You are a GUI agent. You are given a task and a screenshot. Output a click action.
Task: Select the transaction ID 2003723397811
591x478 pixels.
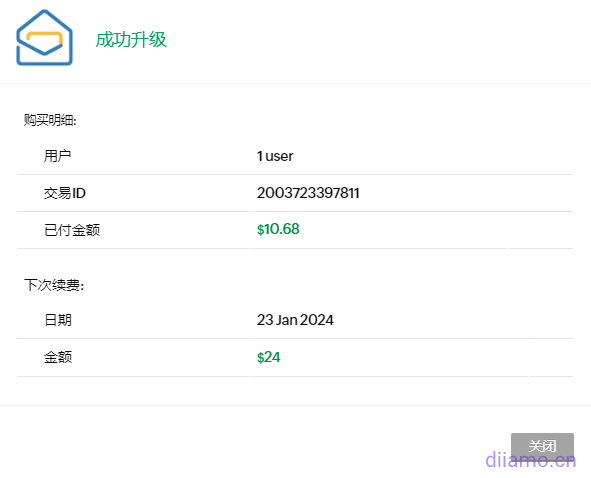click(x=308, y=193)
